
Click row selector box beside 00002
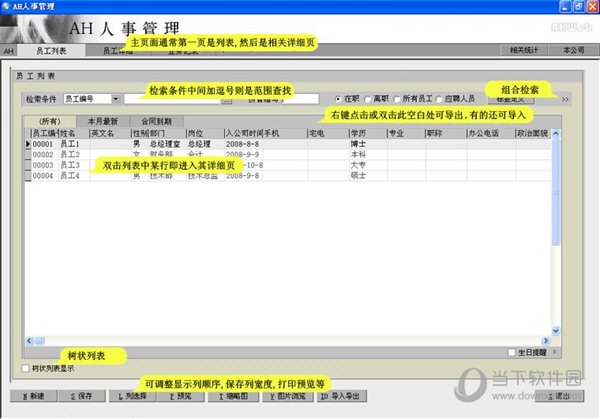(x=28, y=155)
